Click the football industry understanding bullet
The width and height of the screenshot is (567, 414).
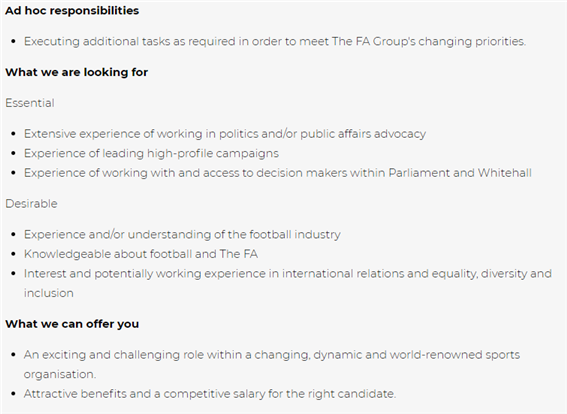tap(182, 235)
